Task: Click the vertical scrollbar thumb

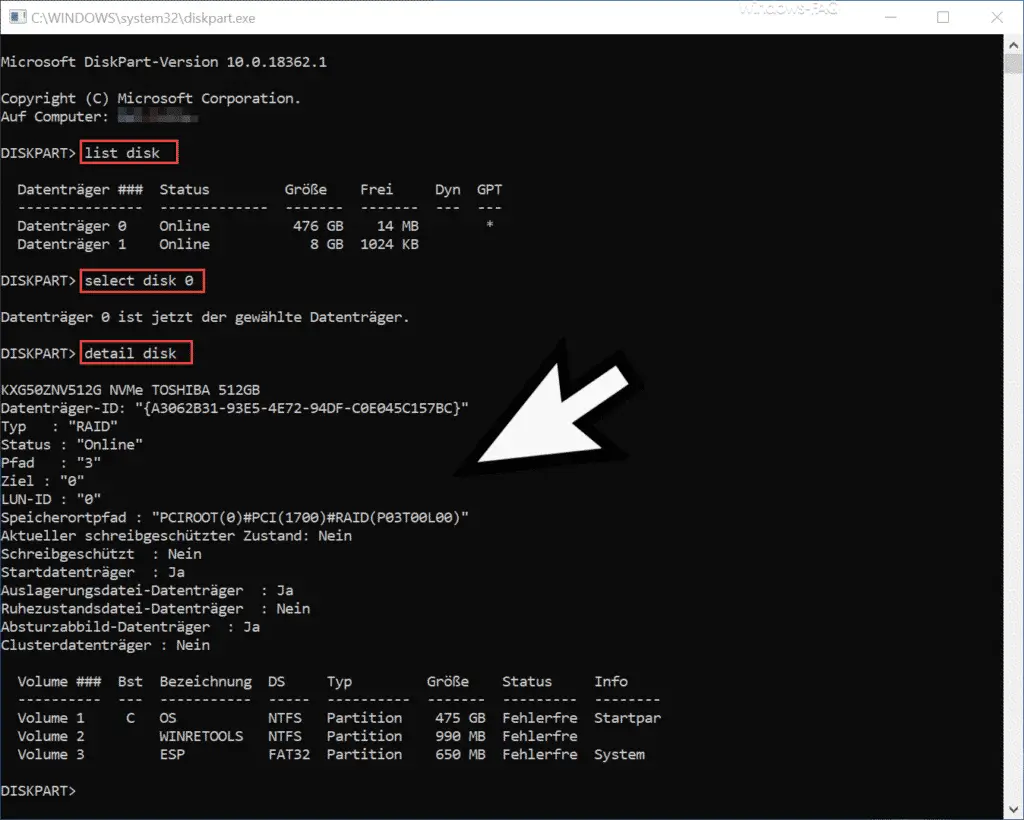Action: (1014, 65)
